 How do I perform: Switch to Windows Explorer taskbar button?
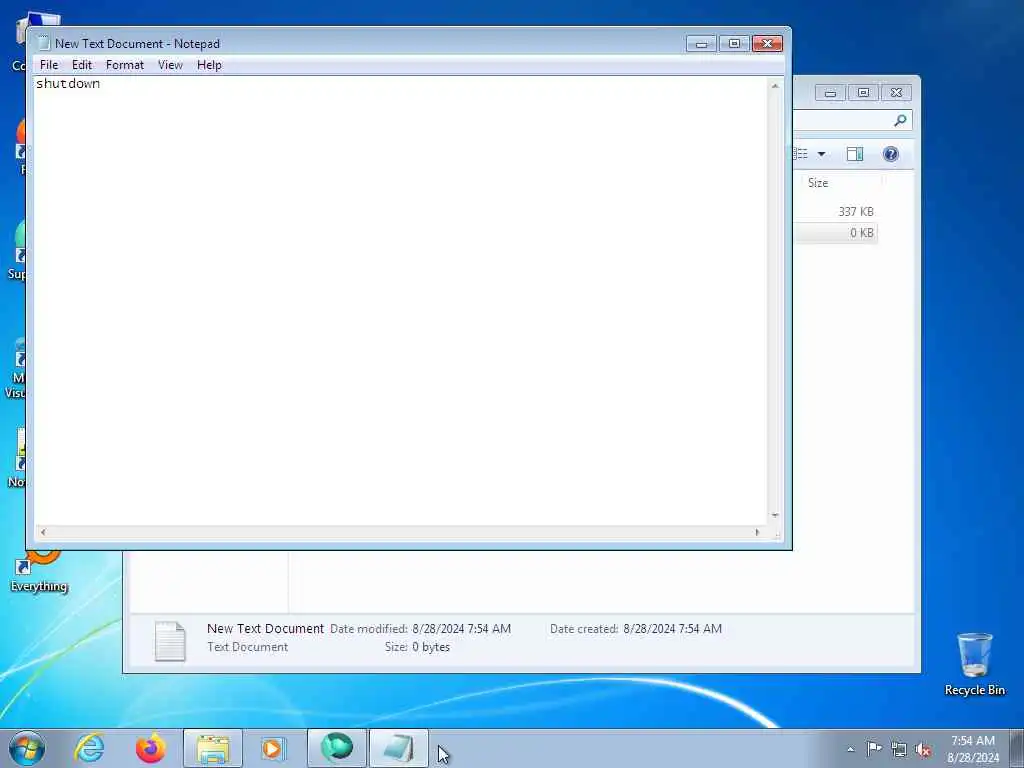[x=213, y=748]
